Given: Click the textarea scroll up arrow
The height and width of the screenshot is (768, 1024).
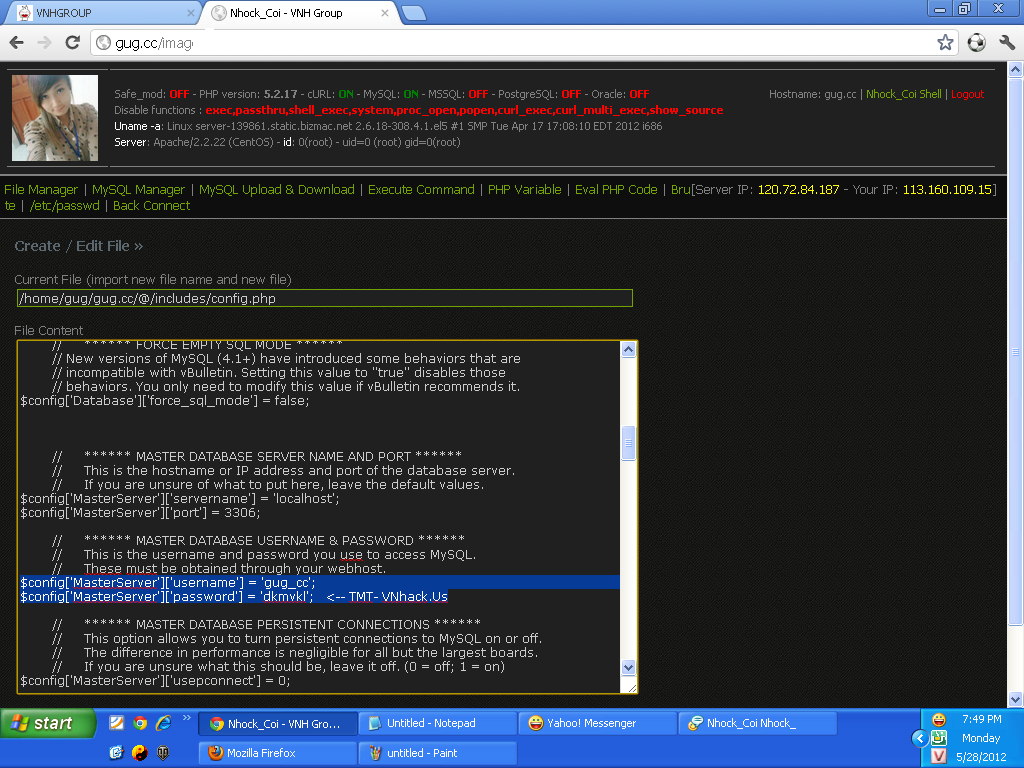Looking at the screenshot, I should [x=628, y=349].
